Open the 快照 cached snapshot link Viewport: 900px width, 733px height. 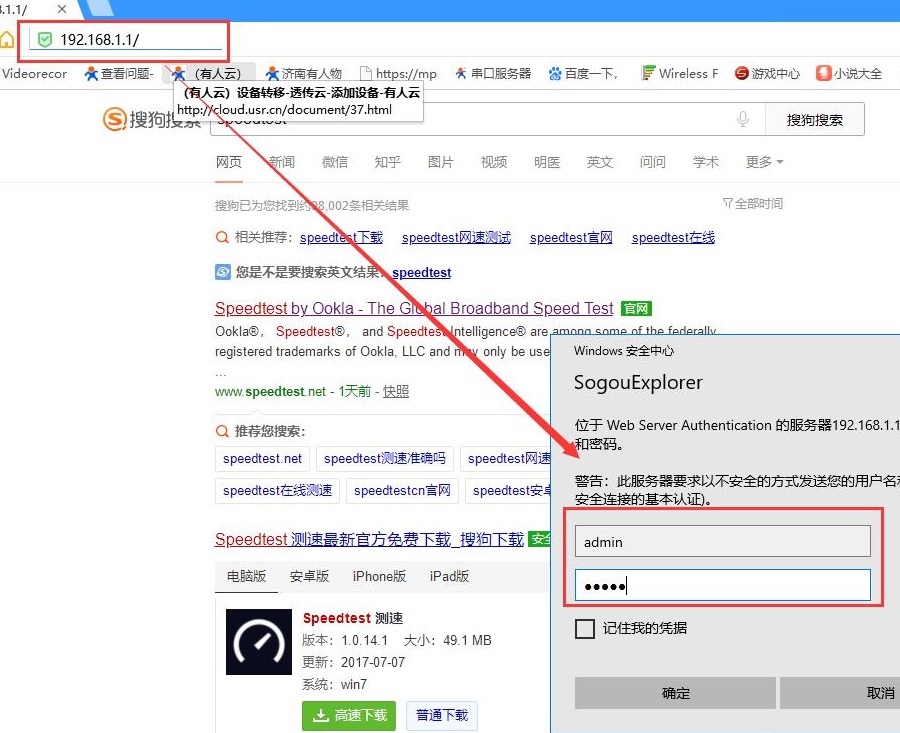pos(396,391)
